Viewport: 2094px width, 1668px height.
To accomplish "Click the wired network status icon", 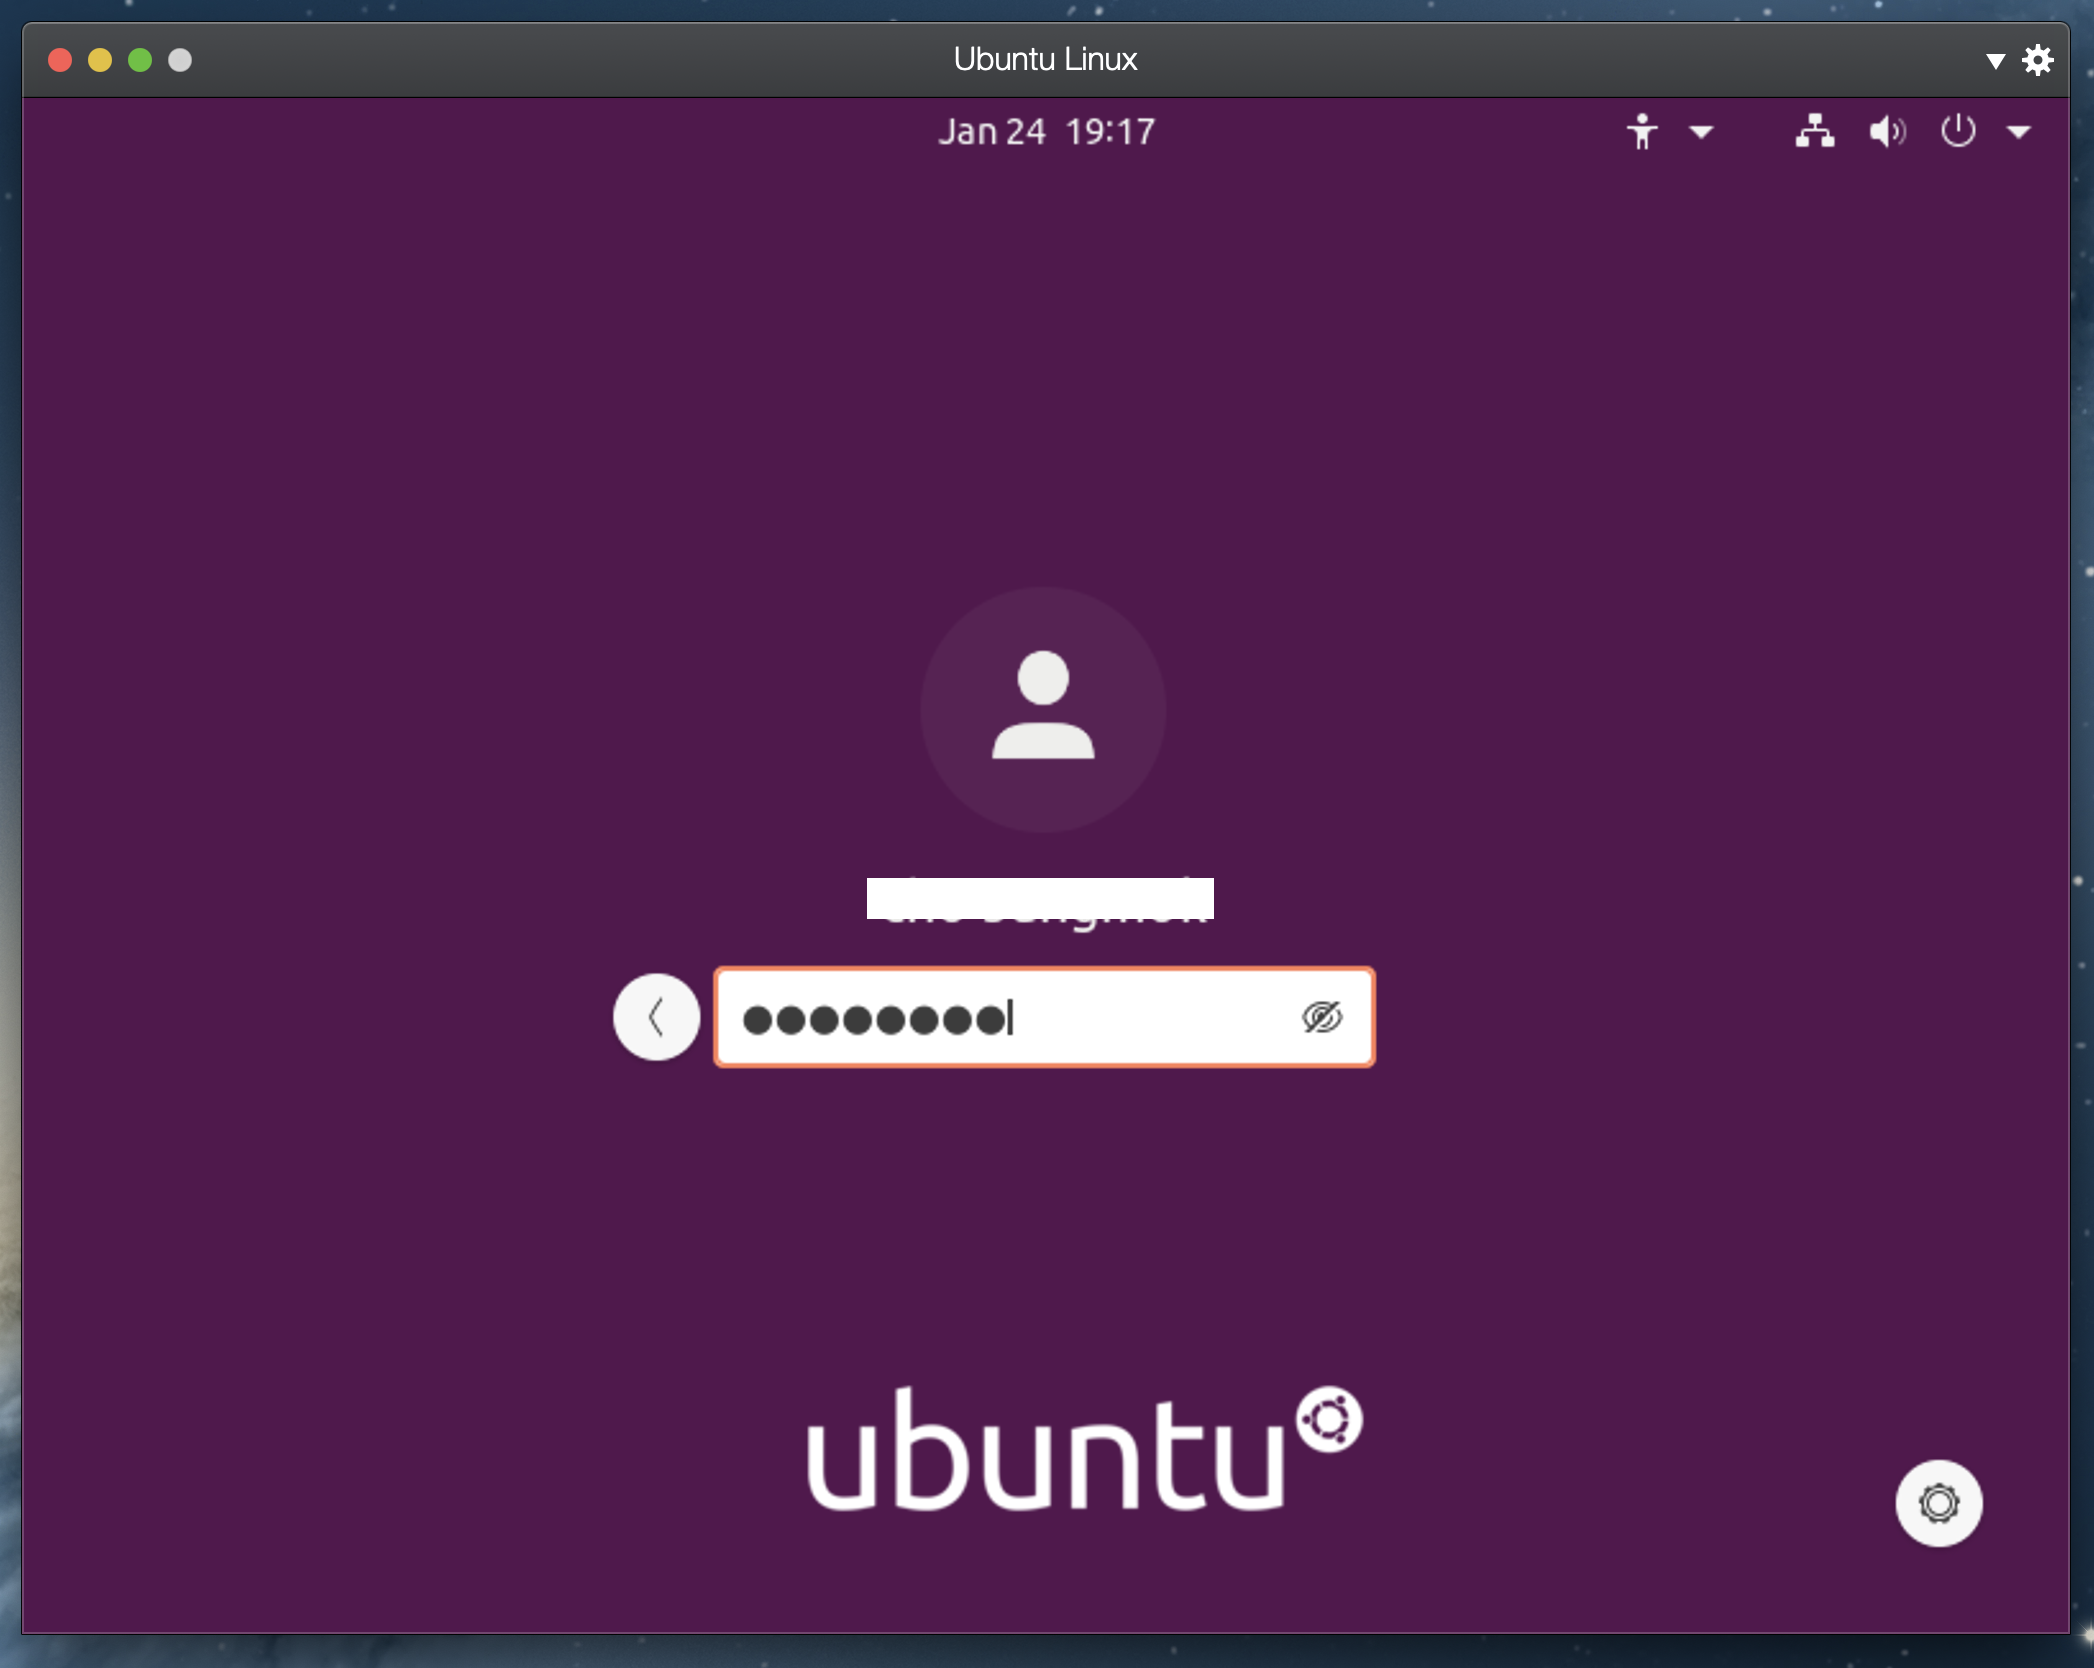I will 1814,132.
